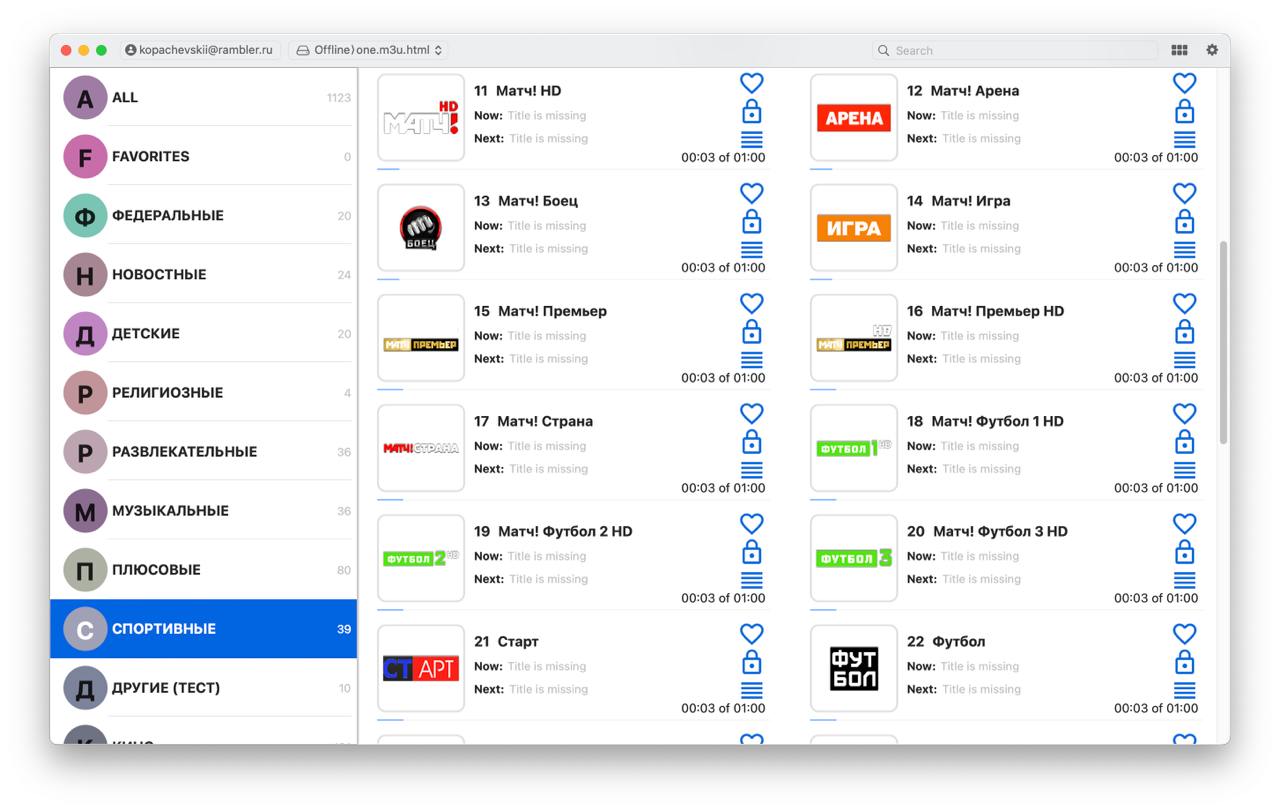Open playlist selector one.m3u.html dropdown
Screen dimensions: 1280x810
(368, 50)
